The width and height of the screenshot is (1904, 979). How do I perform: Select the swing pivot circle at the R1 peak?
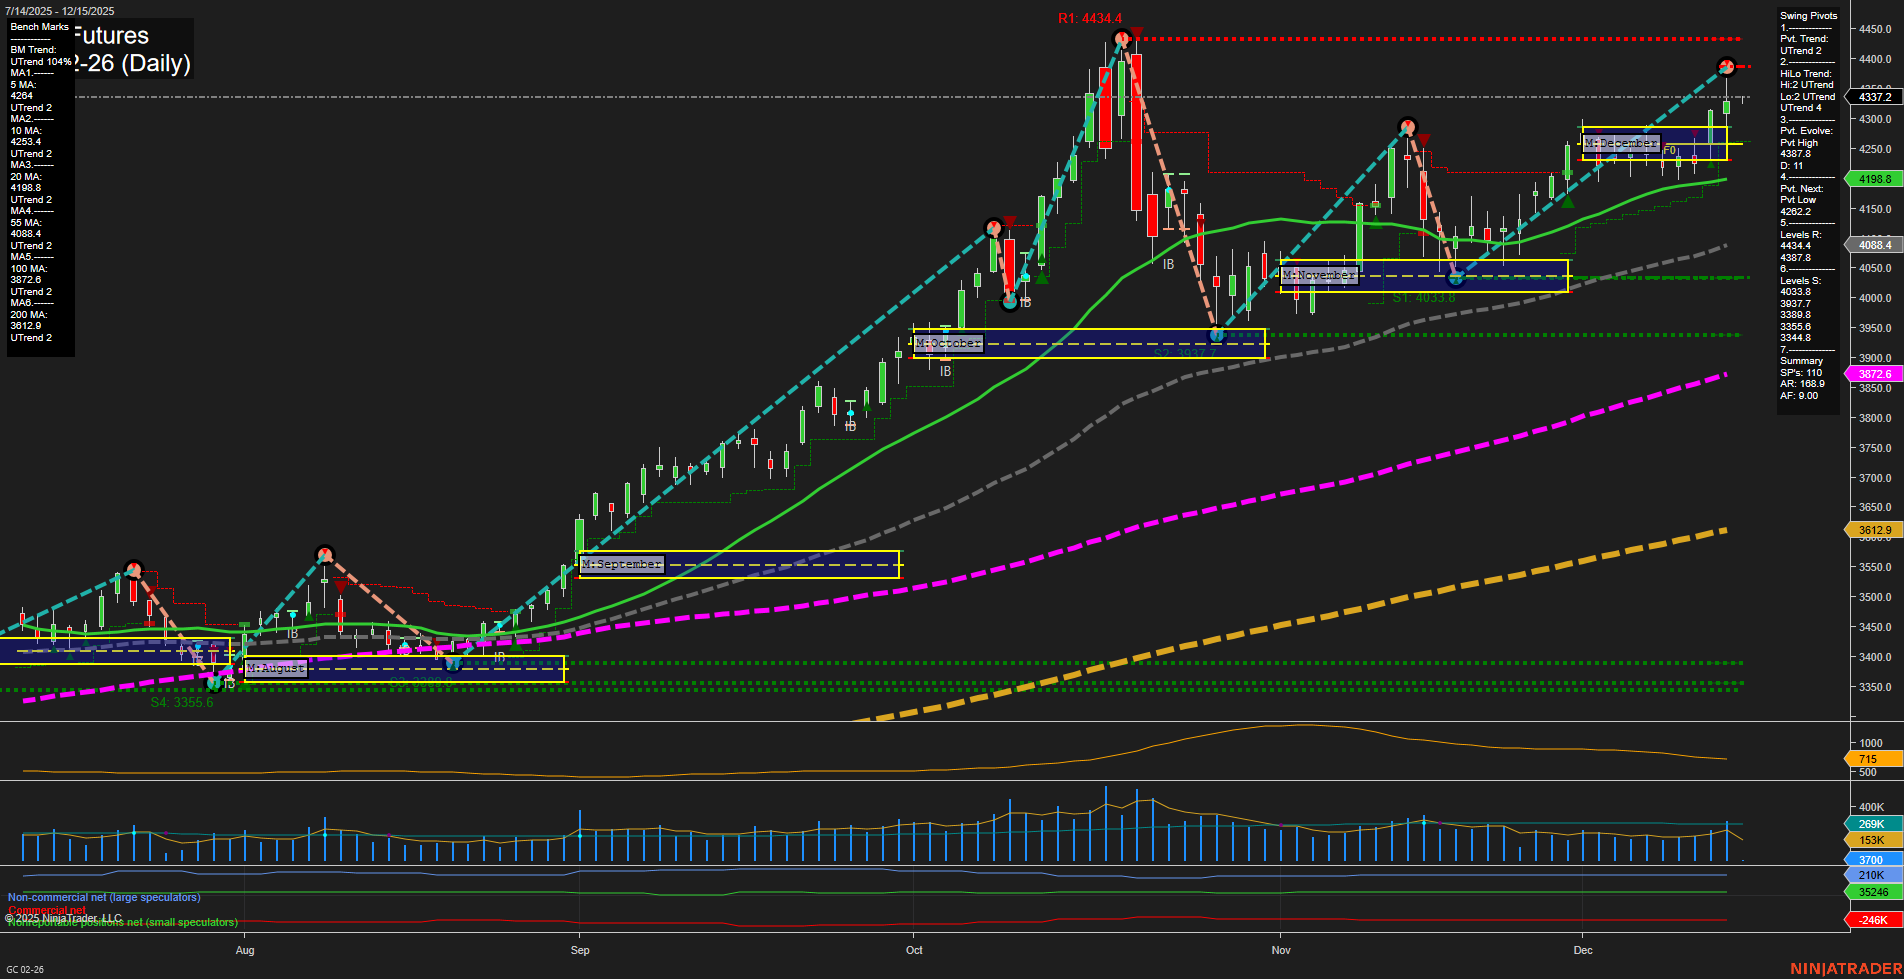pos(1122,37)
